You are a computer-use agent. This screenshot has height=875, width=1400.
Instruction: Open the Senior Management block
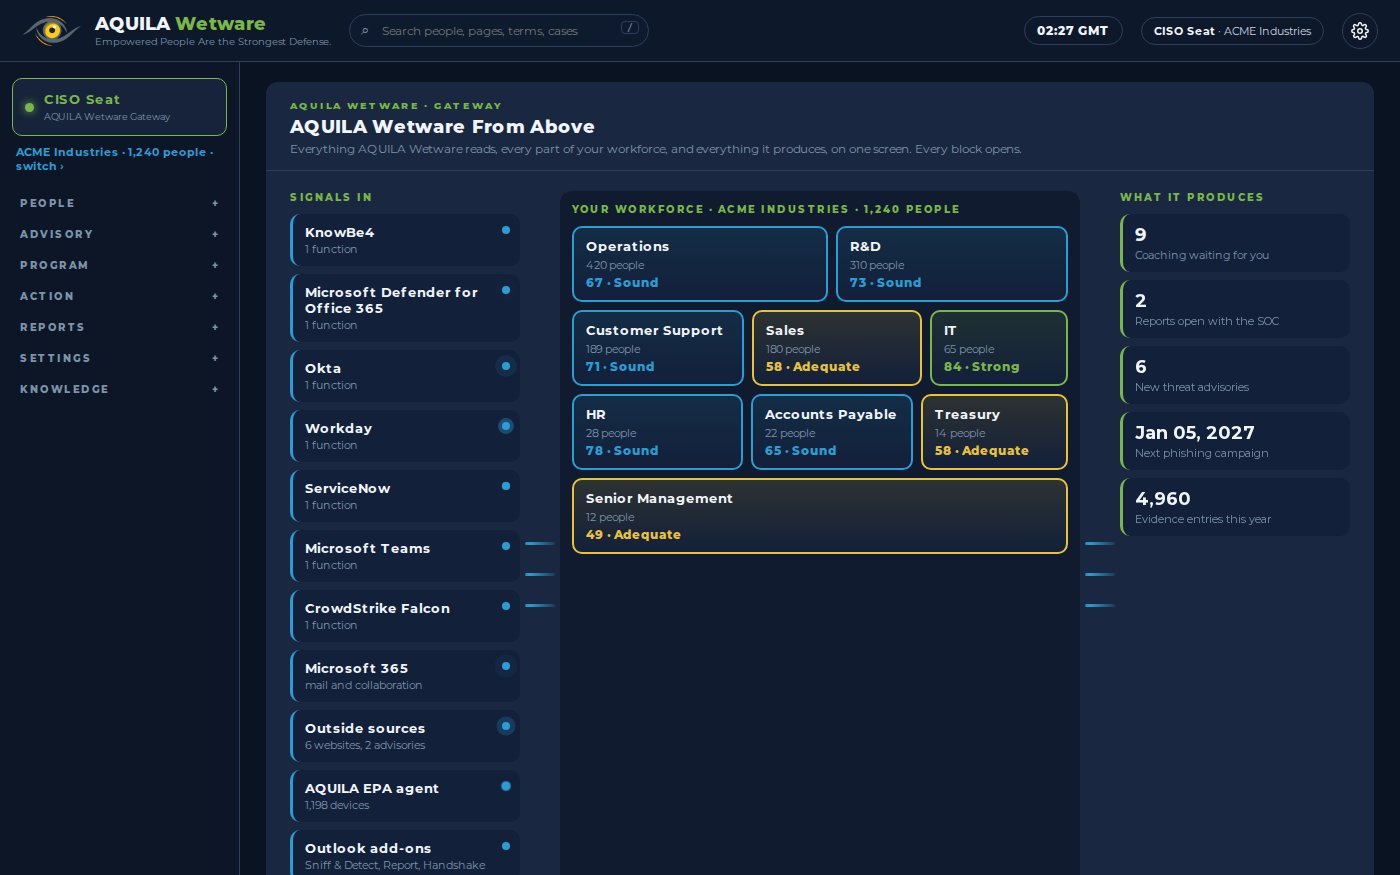coord(820,516)
